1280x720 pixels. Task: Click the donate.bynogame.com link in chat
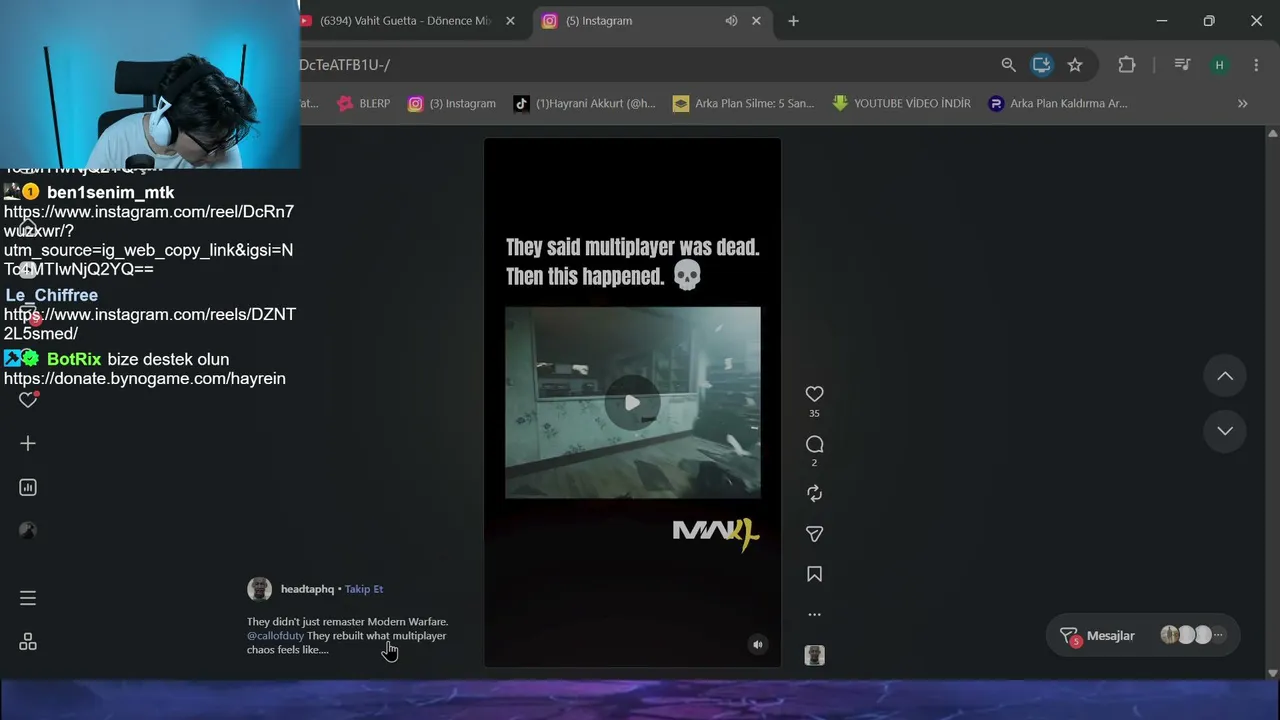[x=145, y=379]
